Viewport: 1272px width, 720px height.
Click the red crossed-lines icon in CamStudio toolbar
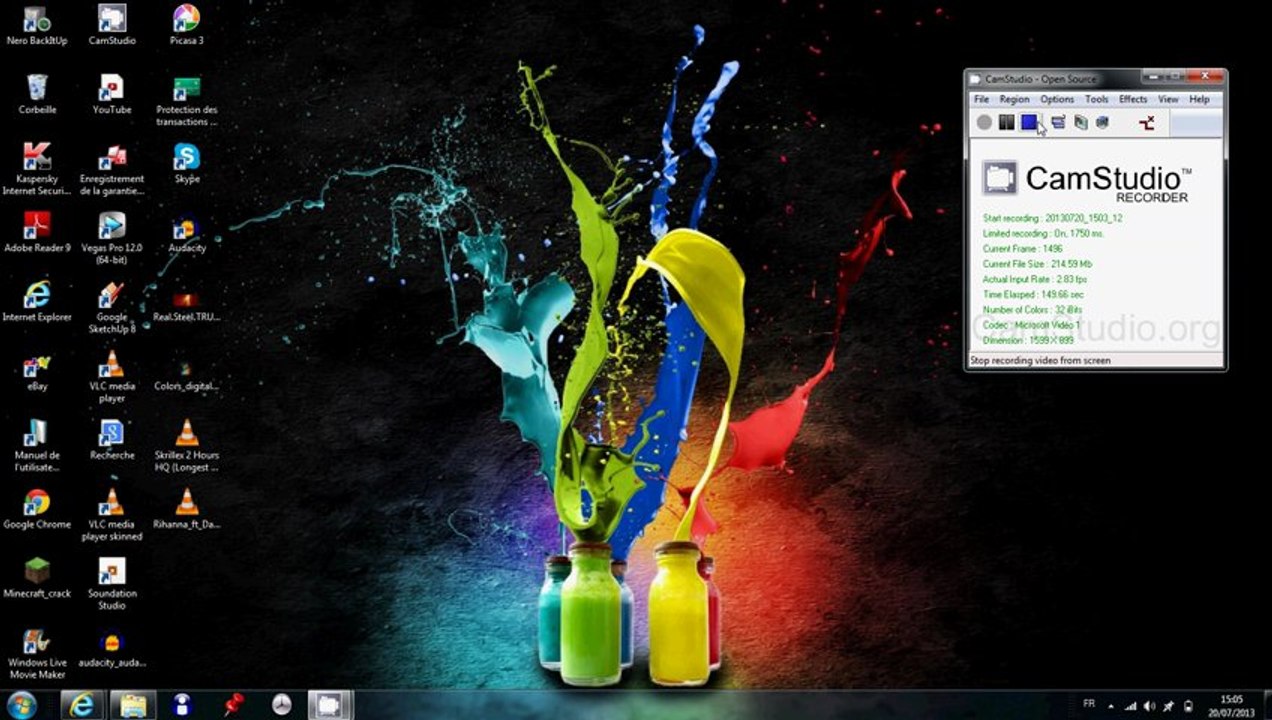(x=1147, y=122)
